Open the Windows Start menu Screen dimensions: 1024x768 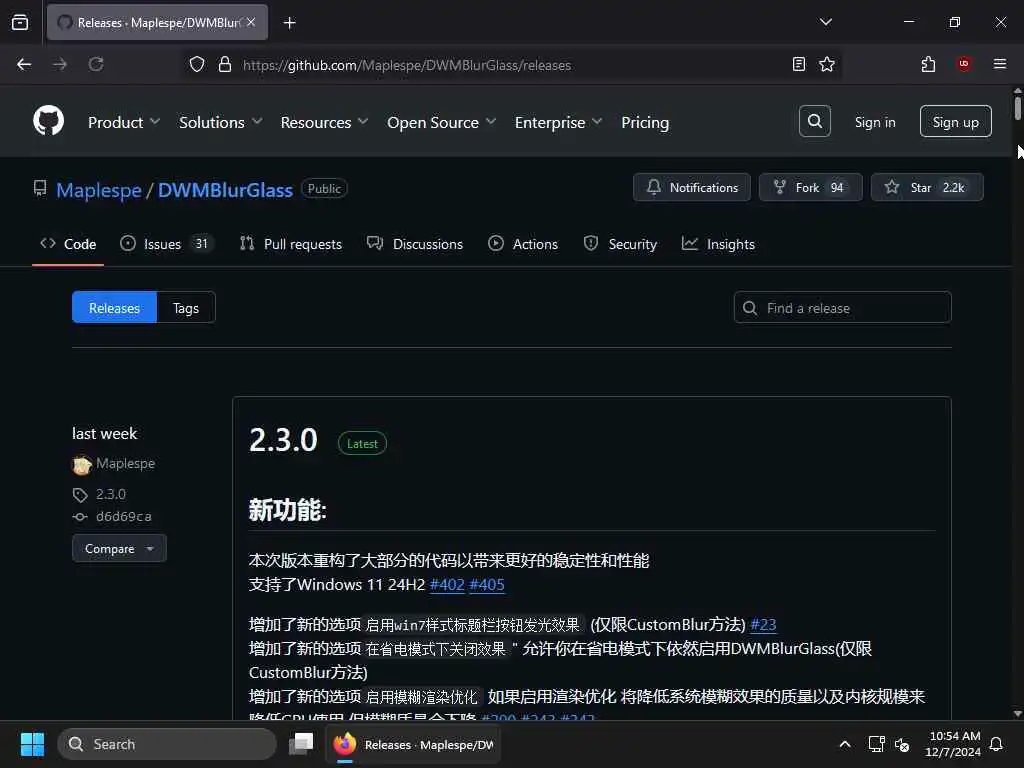pos(32,744)
